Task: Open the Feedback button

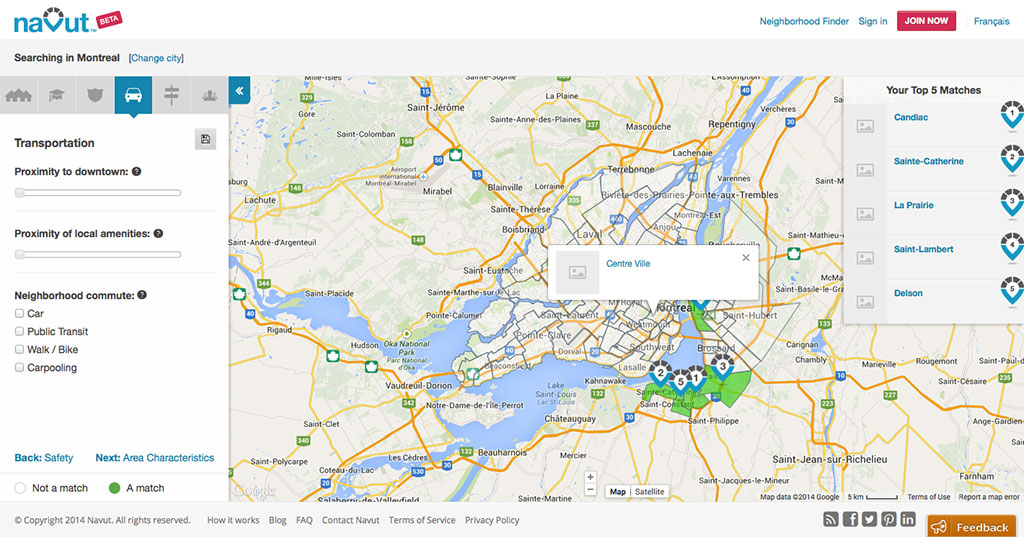Action: [x=972, y=526]
